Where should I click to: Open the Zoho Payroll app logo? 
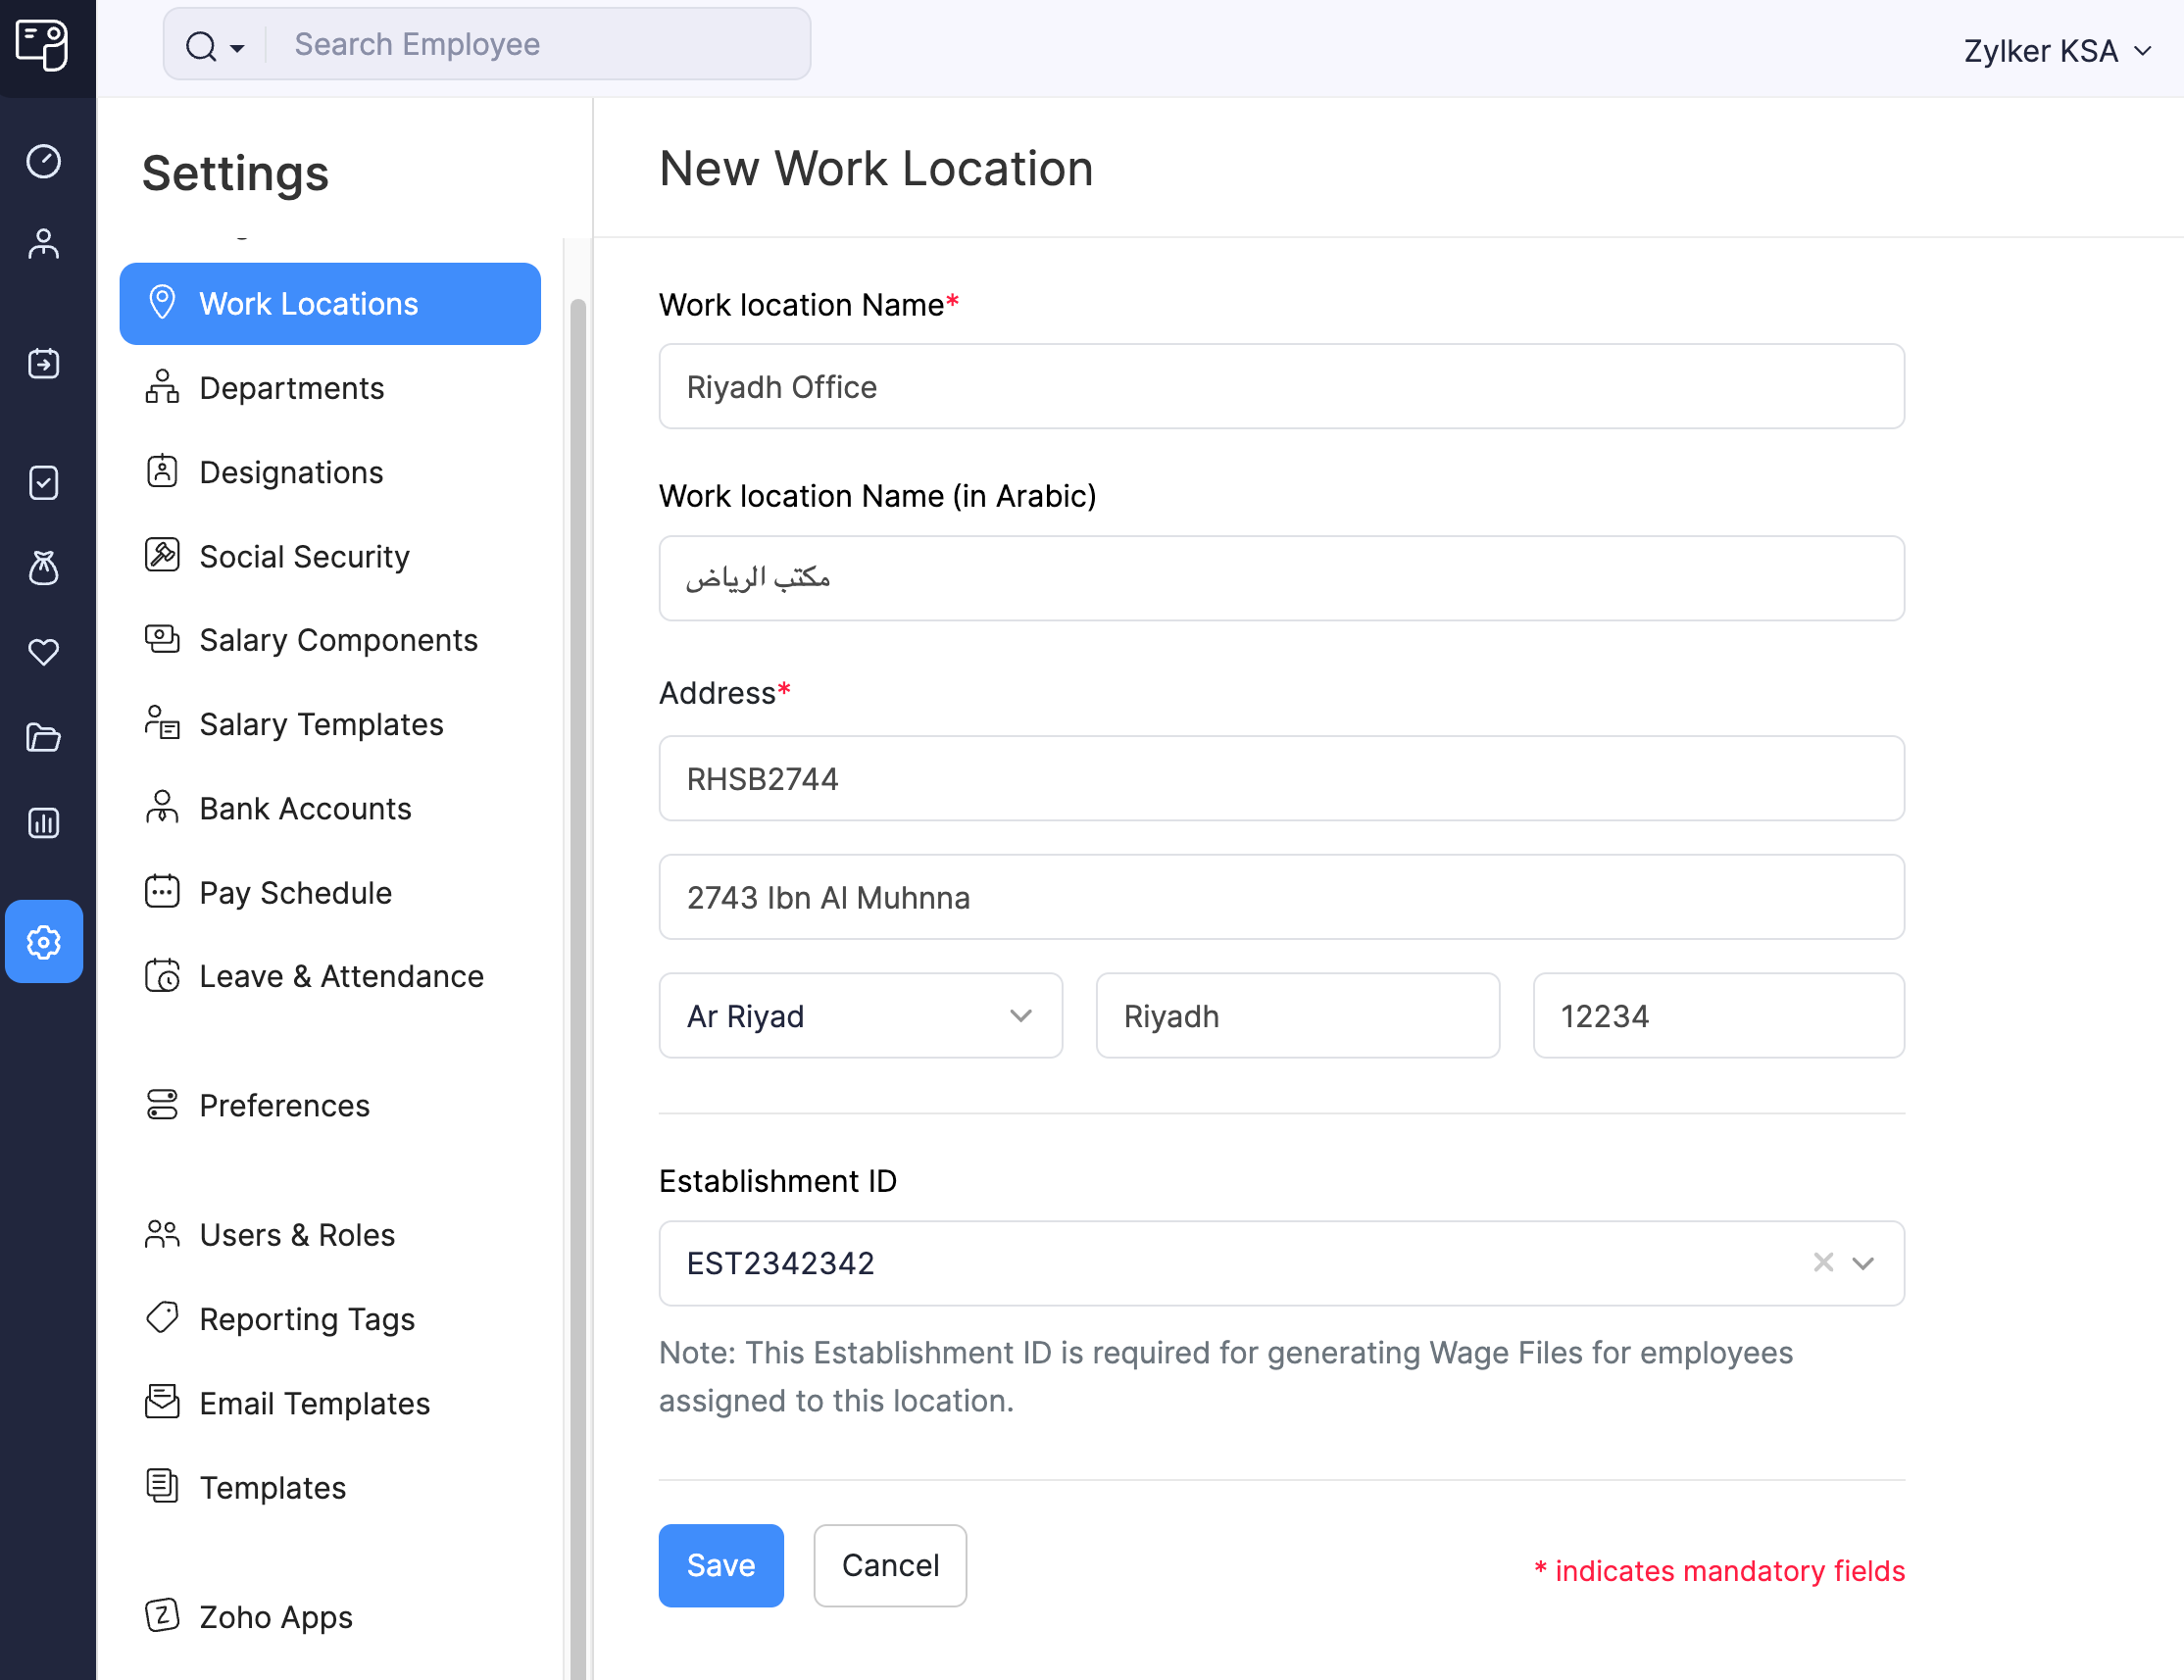coord(40,44)
